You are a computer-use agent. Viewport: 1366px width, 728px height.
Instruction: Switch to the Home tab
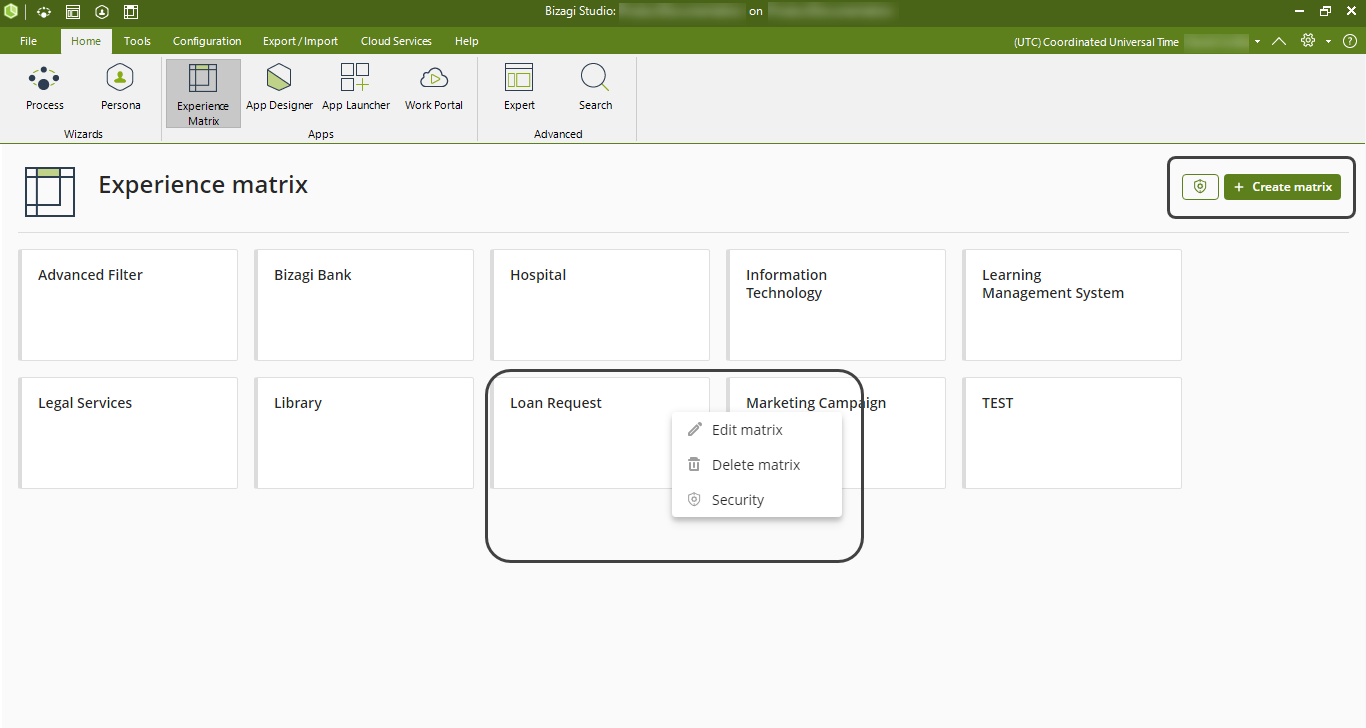pyautogui.click(x=86, y=41)
